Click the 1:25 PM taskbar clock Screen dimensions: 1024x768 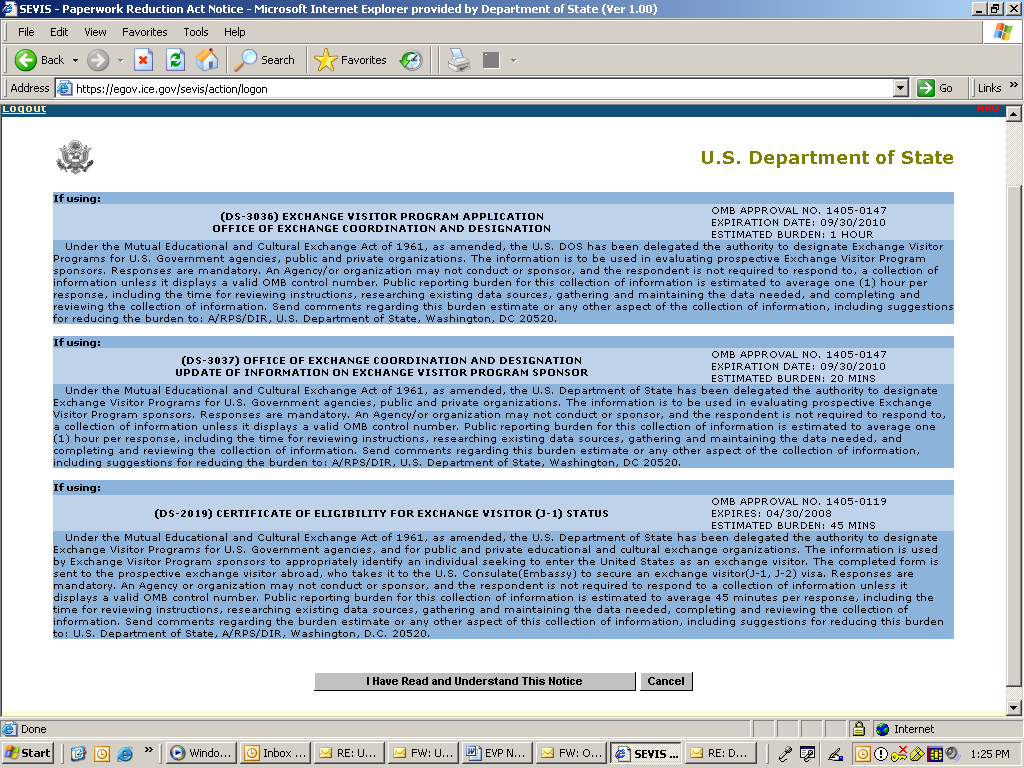coord(990,754)
